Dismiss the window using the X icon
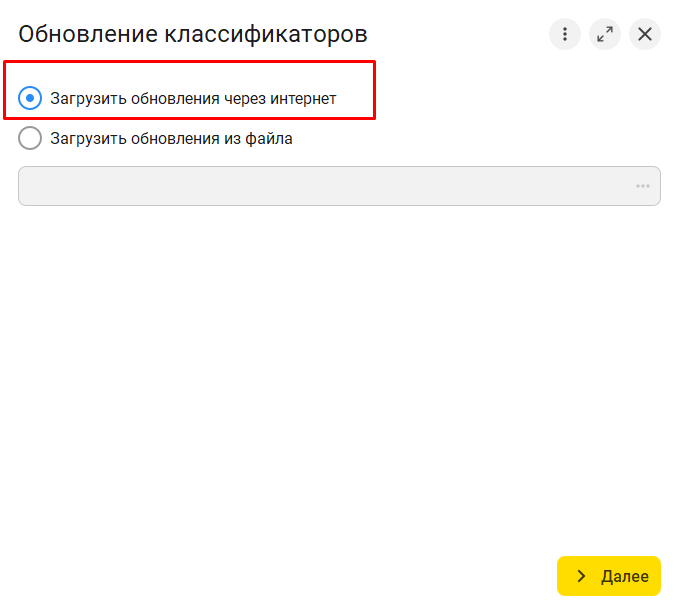 coord(645,34)
